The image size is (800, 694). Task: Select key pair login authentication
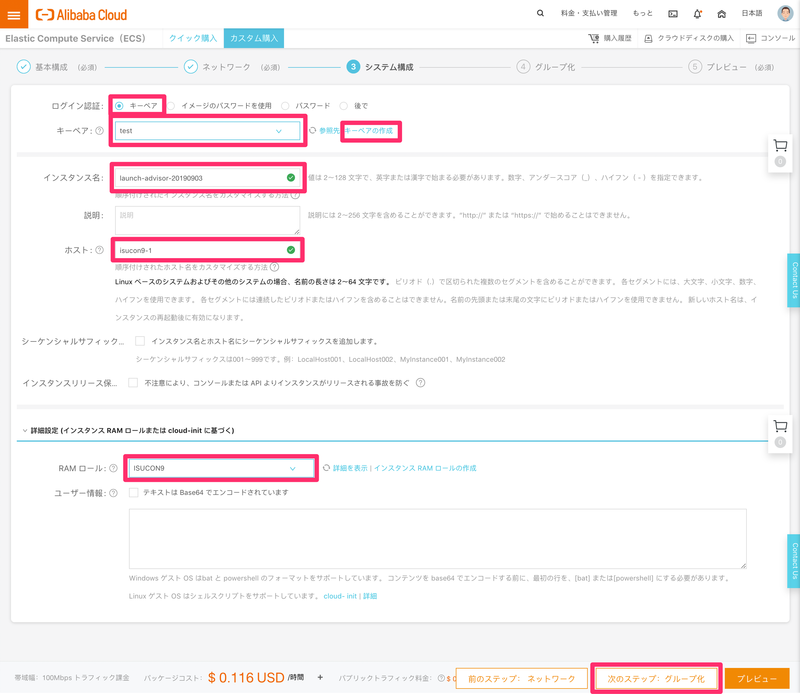pyautogui.click(x=119, y=106)
